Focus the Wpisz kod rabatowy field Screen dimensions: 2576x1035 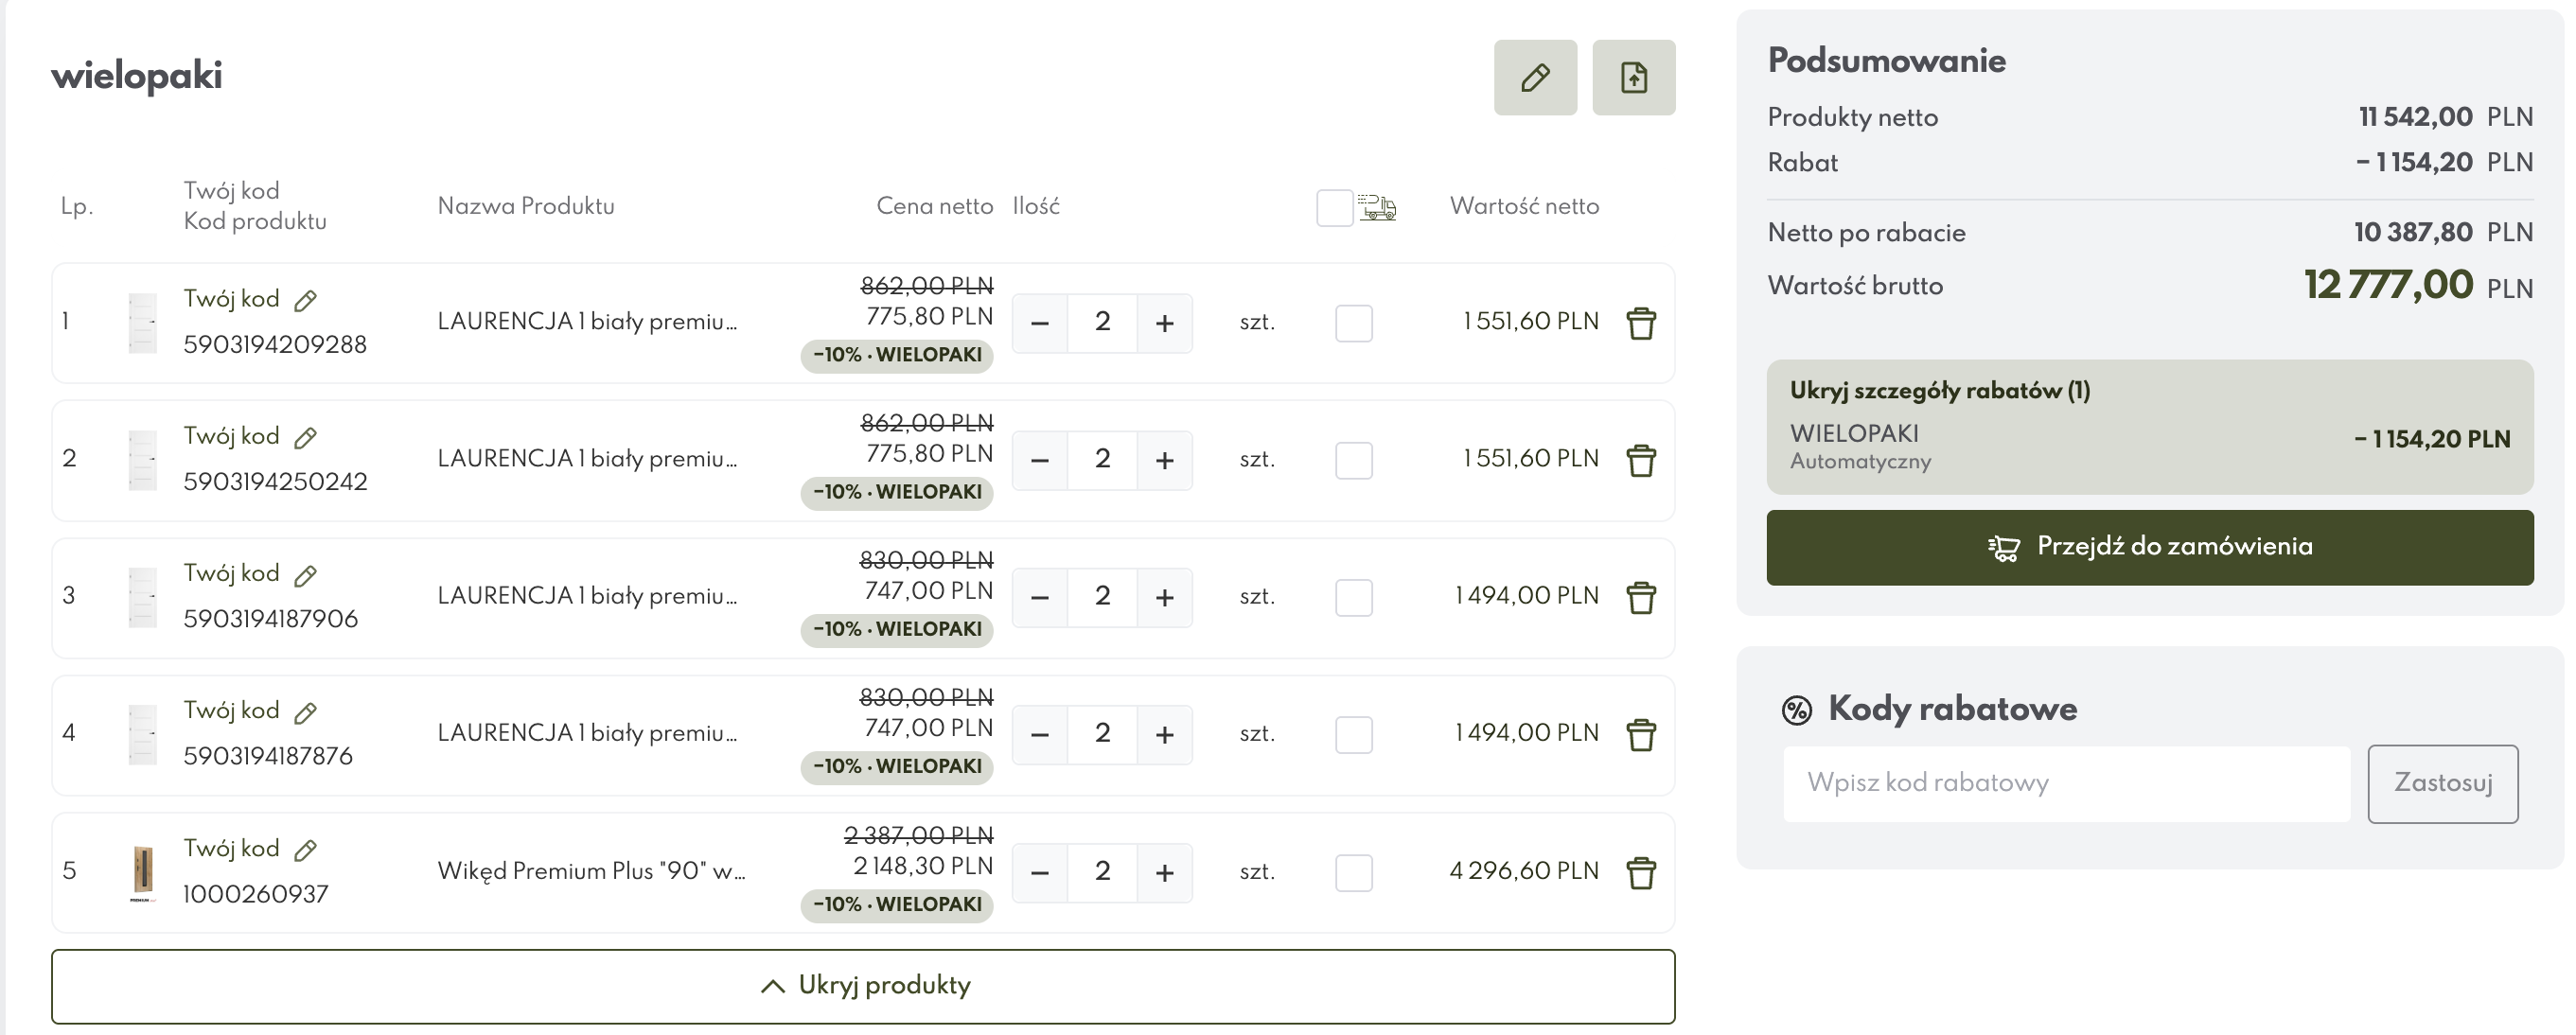pyautogui.click(x=2066, y=783)
